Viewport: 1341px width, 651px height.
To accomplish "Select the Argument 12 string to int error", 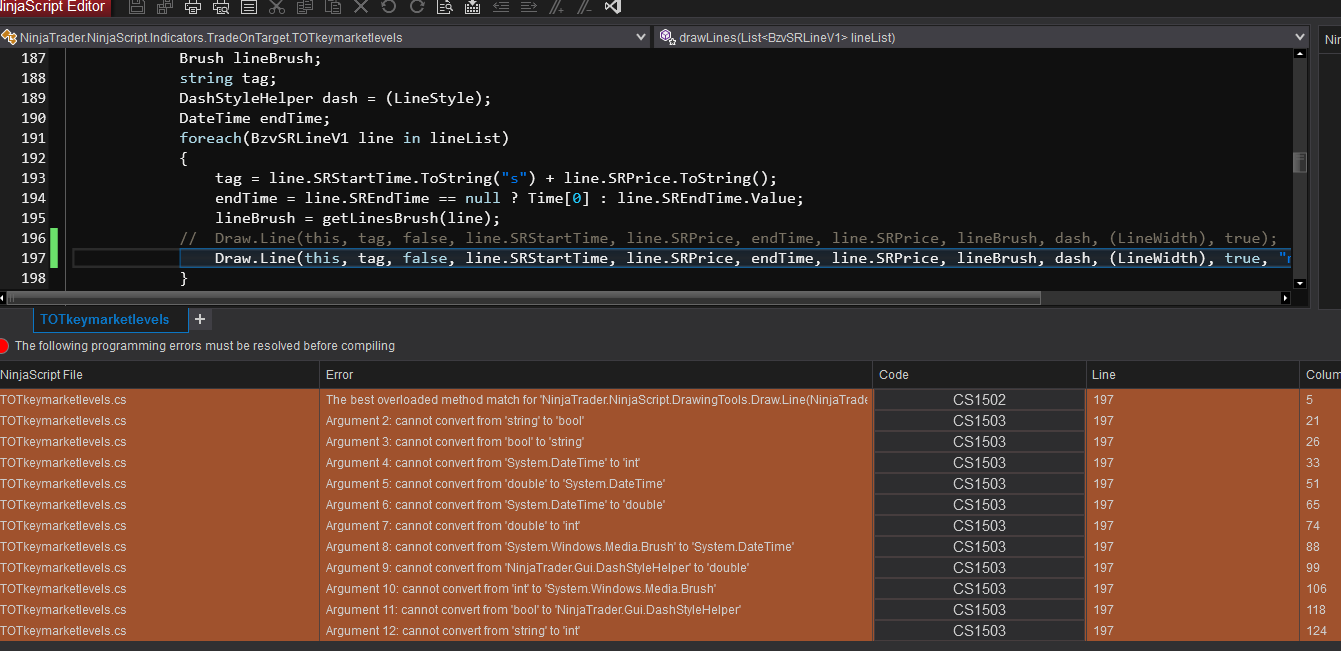I will tap(596, 631).
